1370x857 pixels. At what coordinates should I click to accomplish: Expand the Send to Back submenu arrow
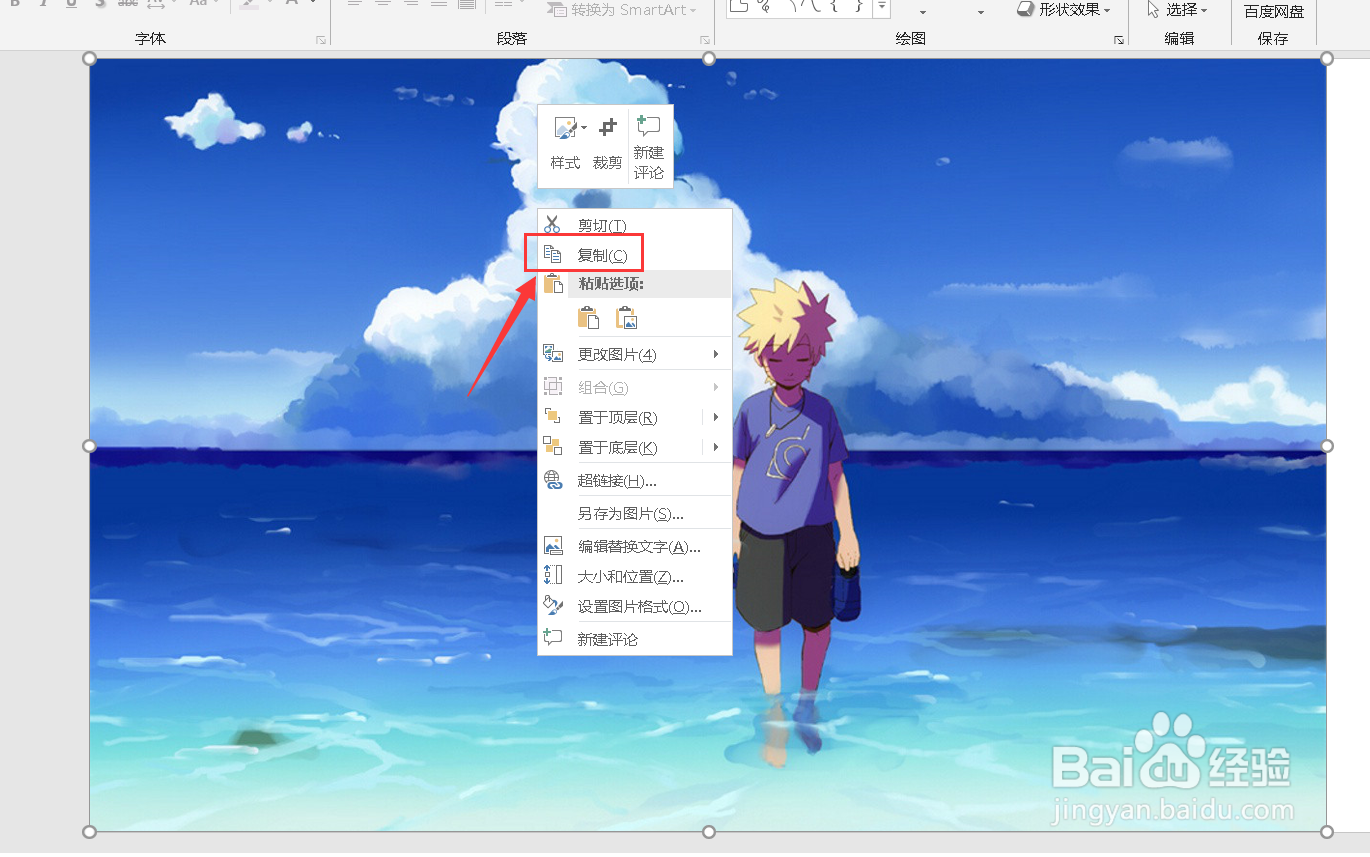716,447
